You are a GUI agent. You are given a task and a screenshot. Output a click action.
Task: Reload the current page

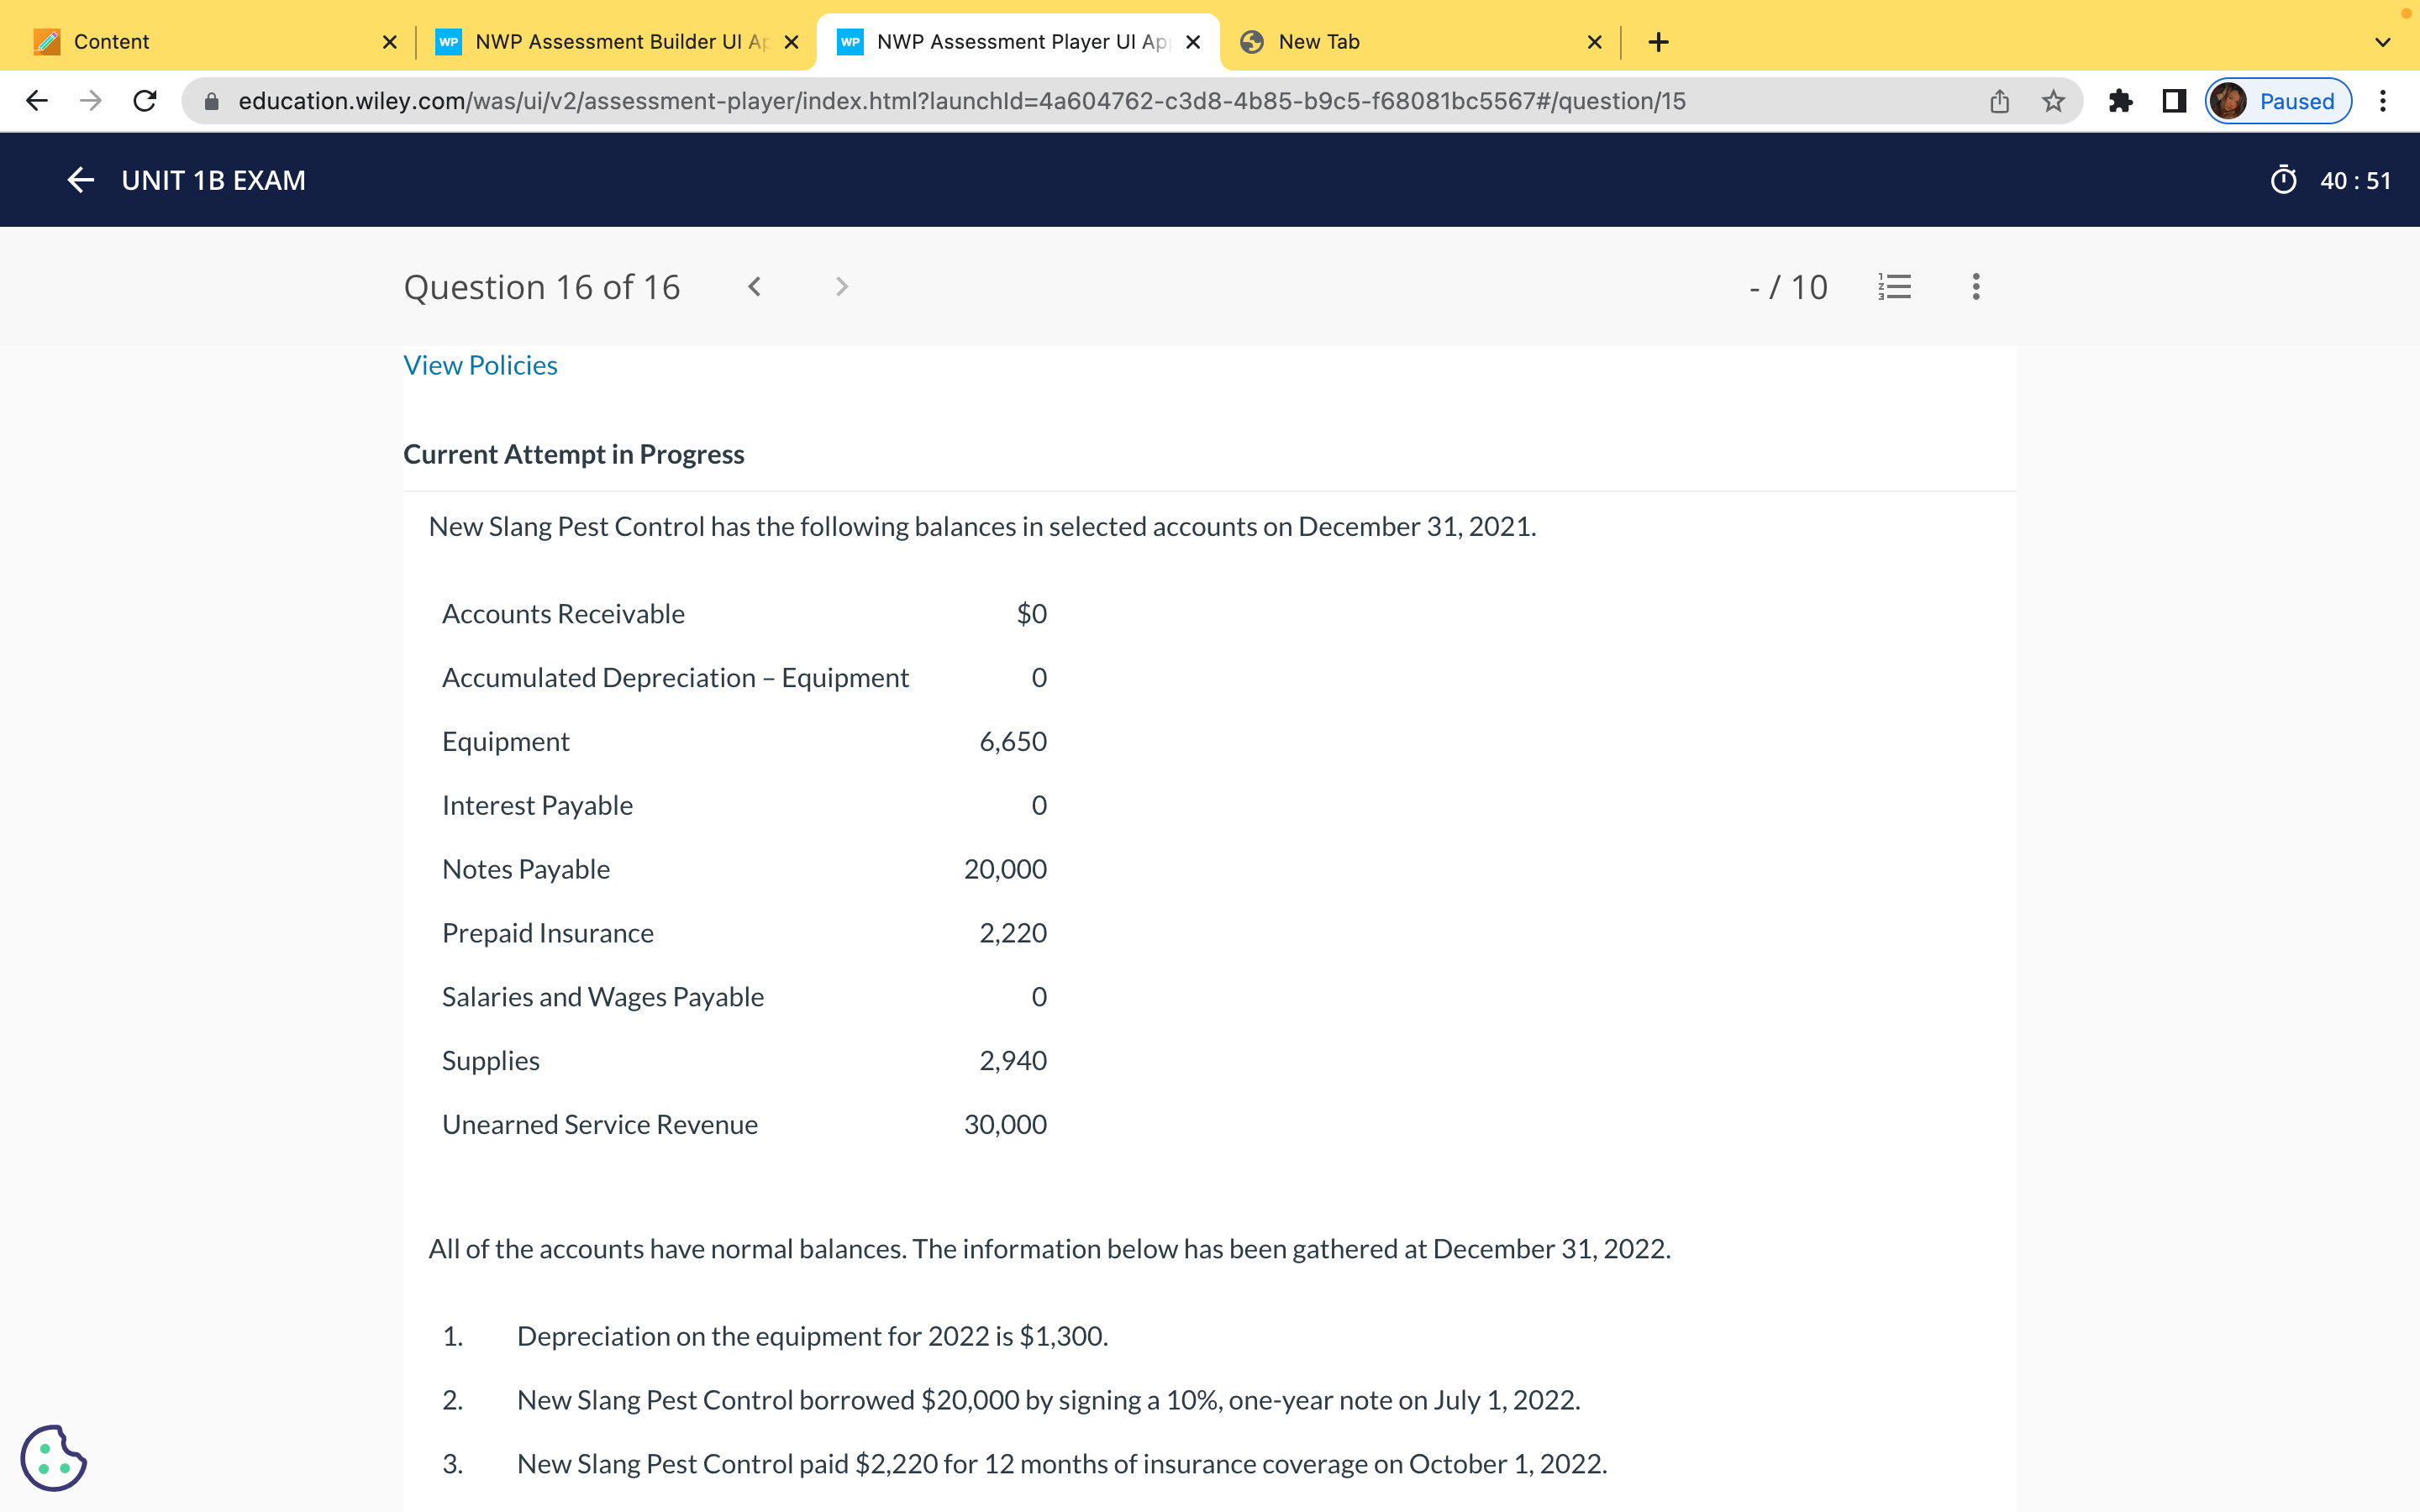(x=145, y=100)
